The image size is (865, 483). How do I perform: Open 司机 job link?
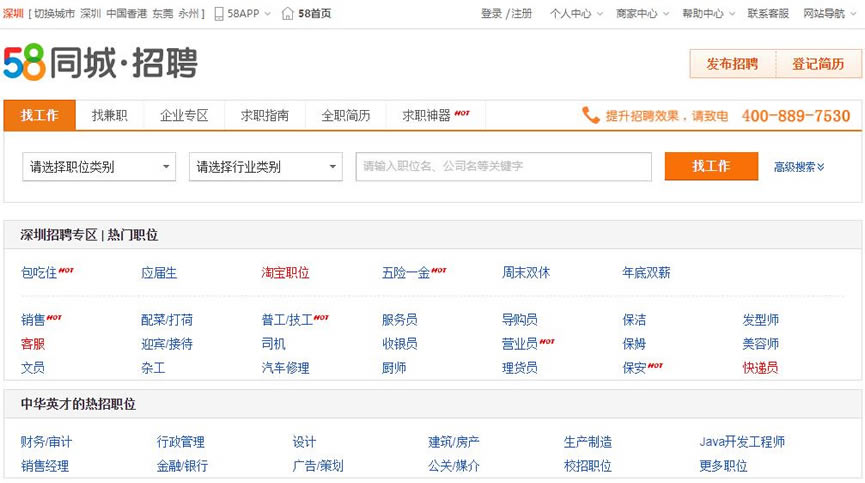coord(273,344)
